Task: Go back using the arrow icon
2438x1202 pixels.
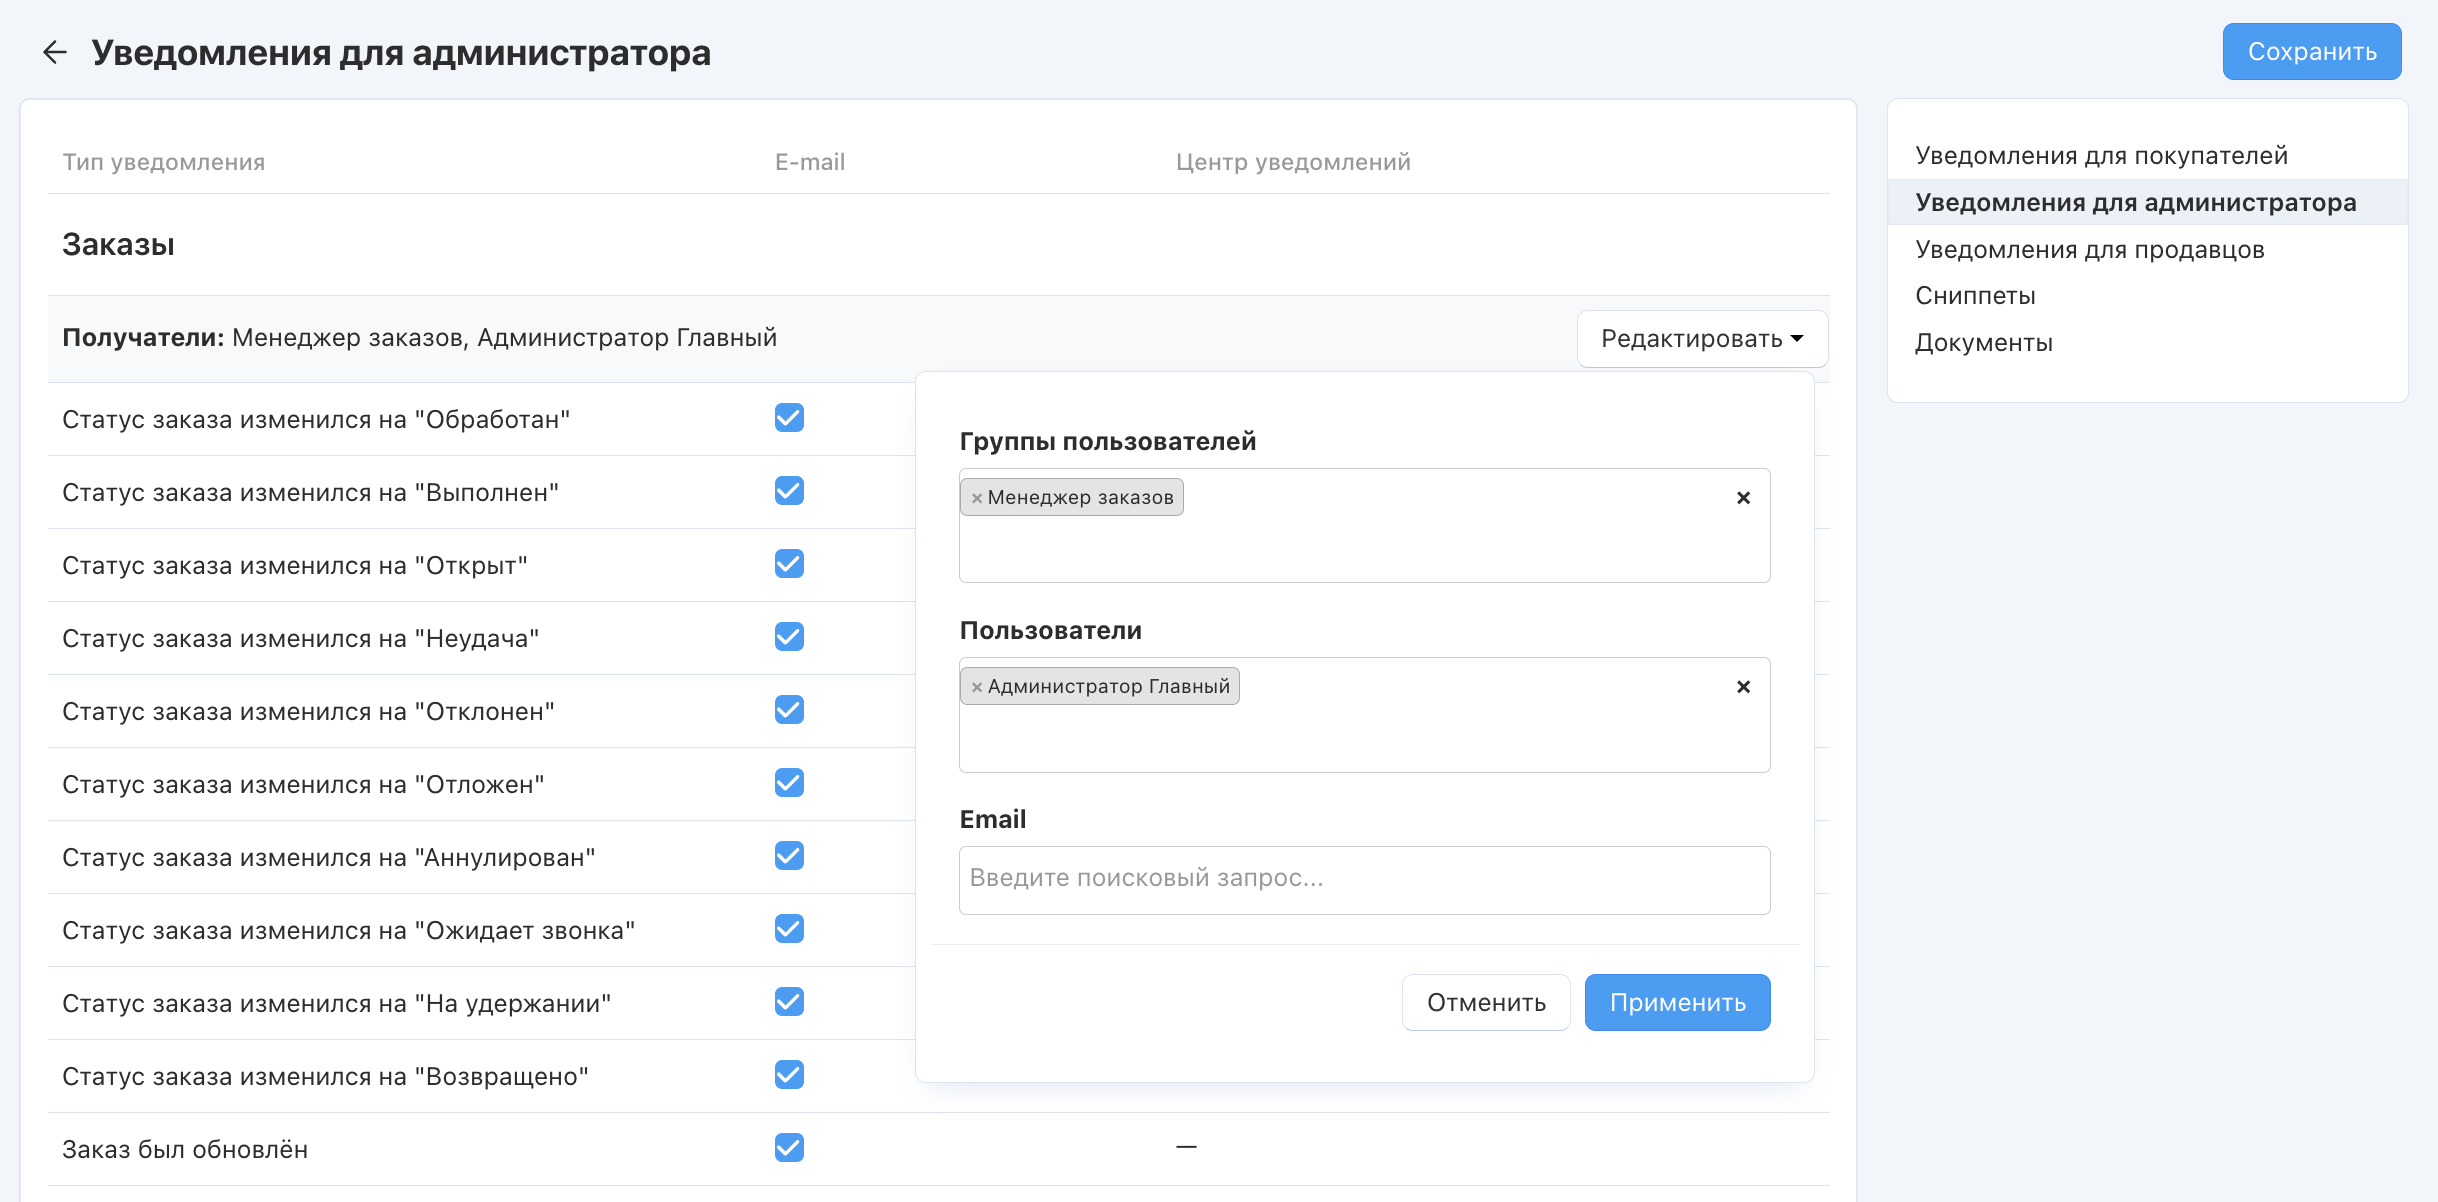Action: [54, 52]
